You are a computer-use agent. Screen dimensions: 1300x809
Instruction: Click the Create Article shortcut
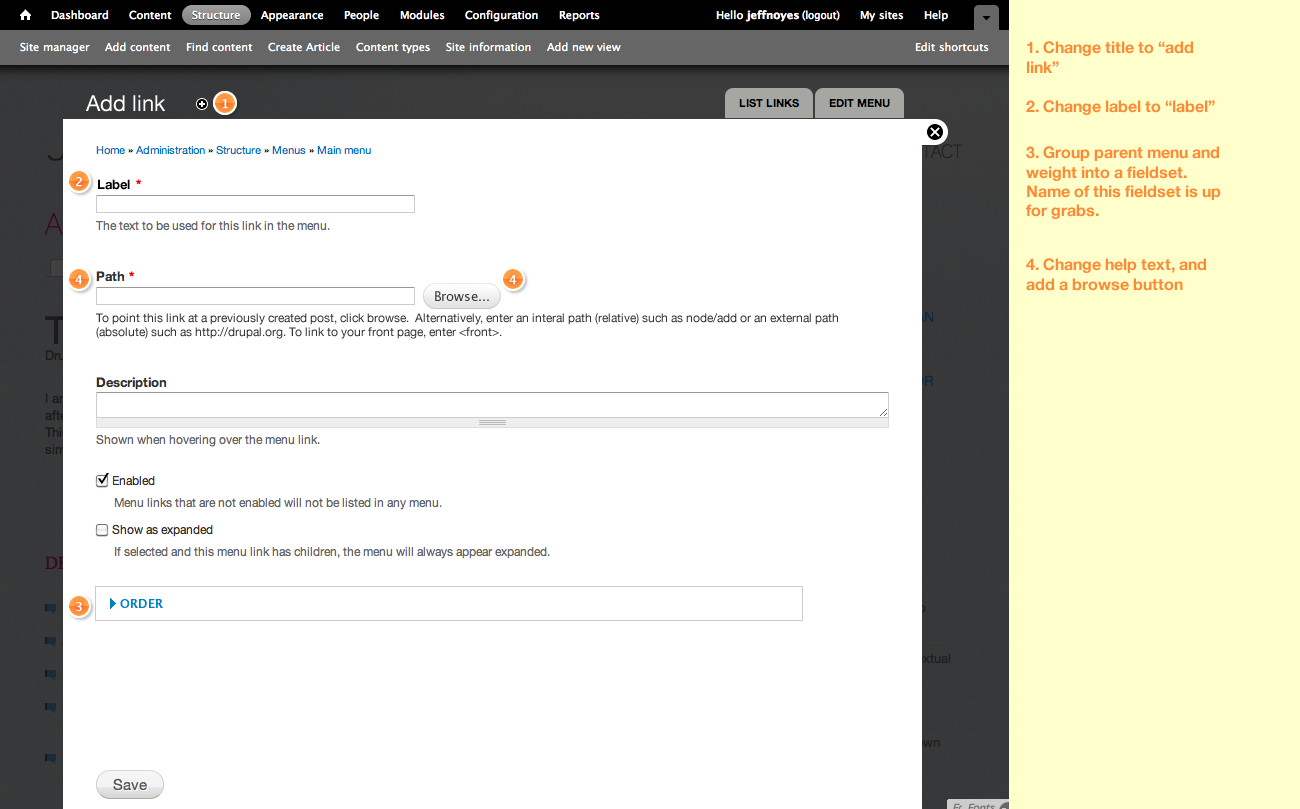click(304, 47)
